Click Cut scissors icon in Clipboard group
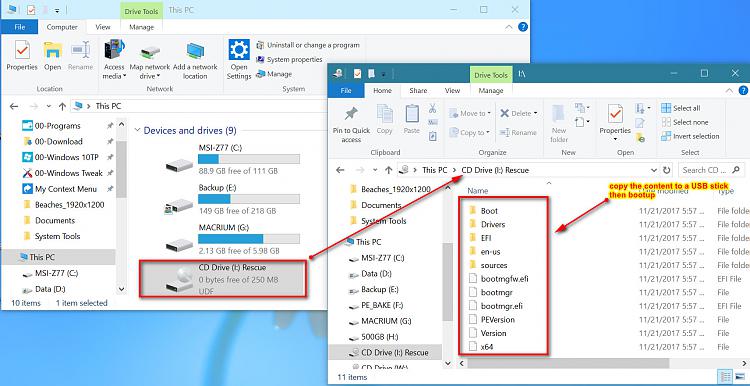 click(x=432, y=109)
